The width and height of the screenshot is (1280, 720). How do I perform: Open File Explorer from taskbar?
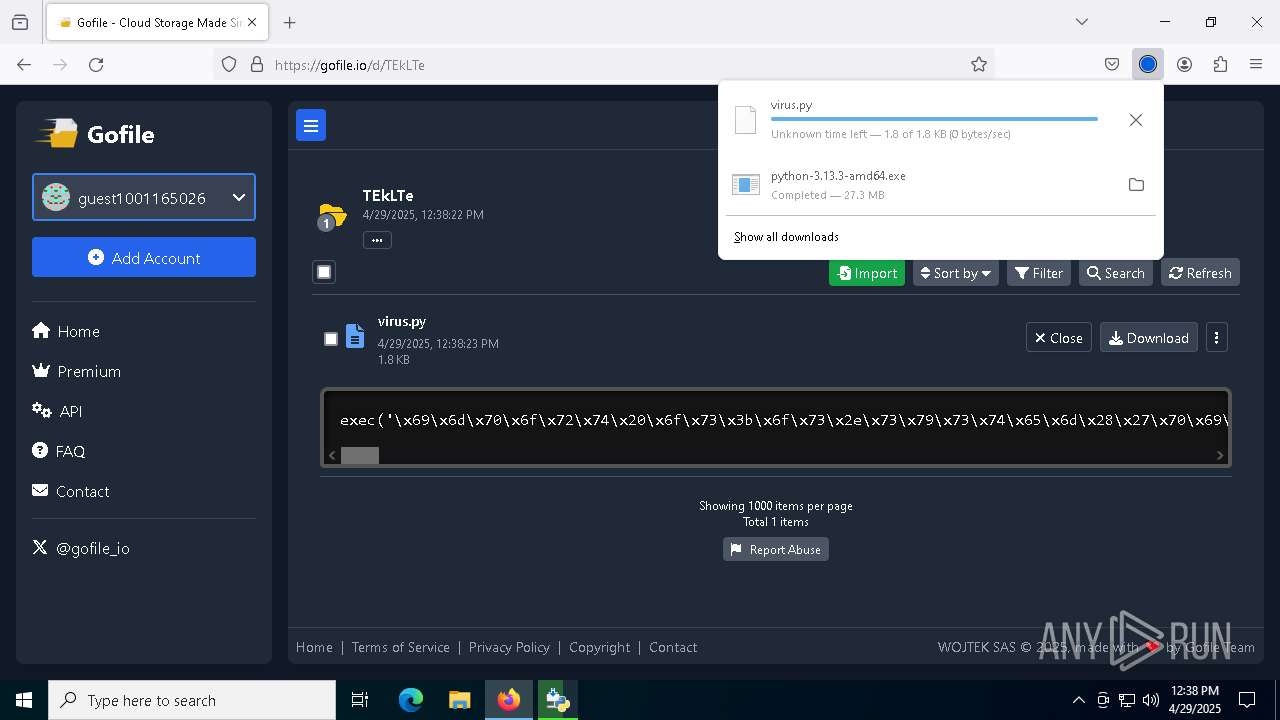[459, 700]
